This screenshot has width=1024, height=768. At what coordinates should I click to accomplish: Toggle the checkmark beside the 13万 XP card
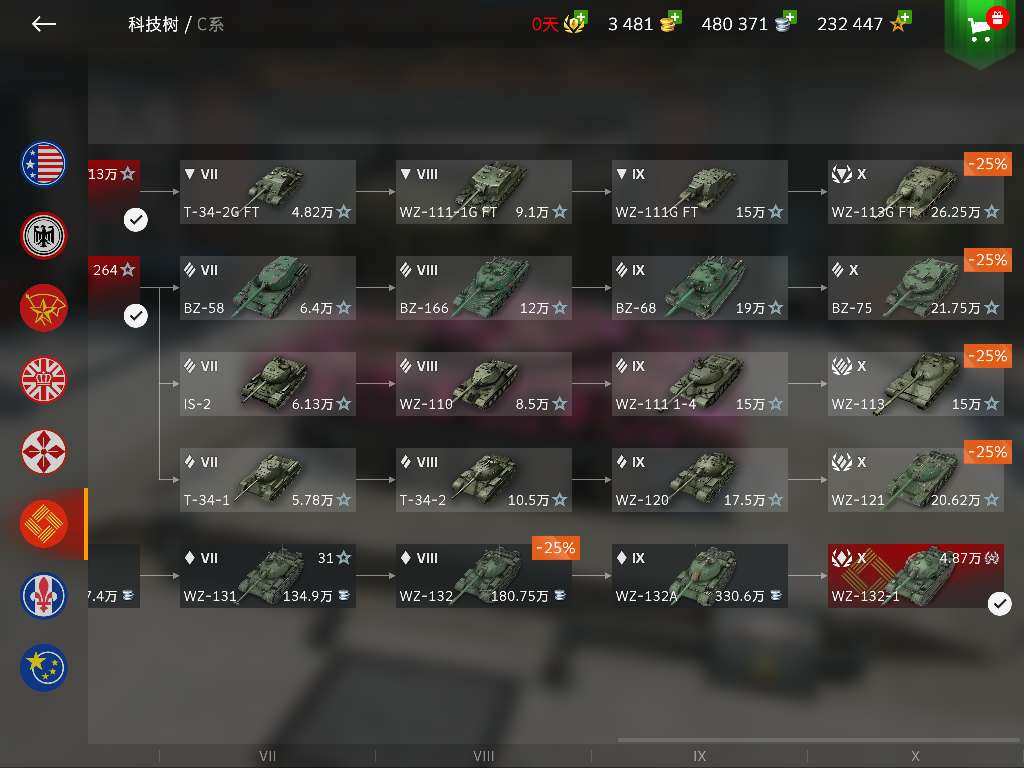point(136,220)
